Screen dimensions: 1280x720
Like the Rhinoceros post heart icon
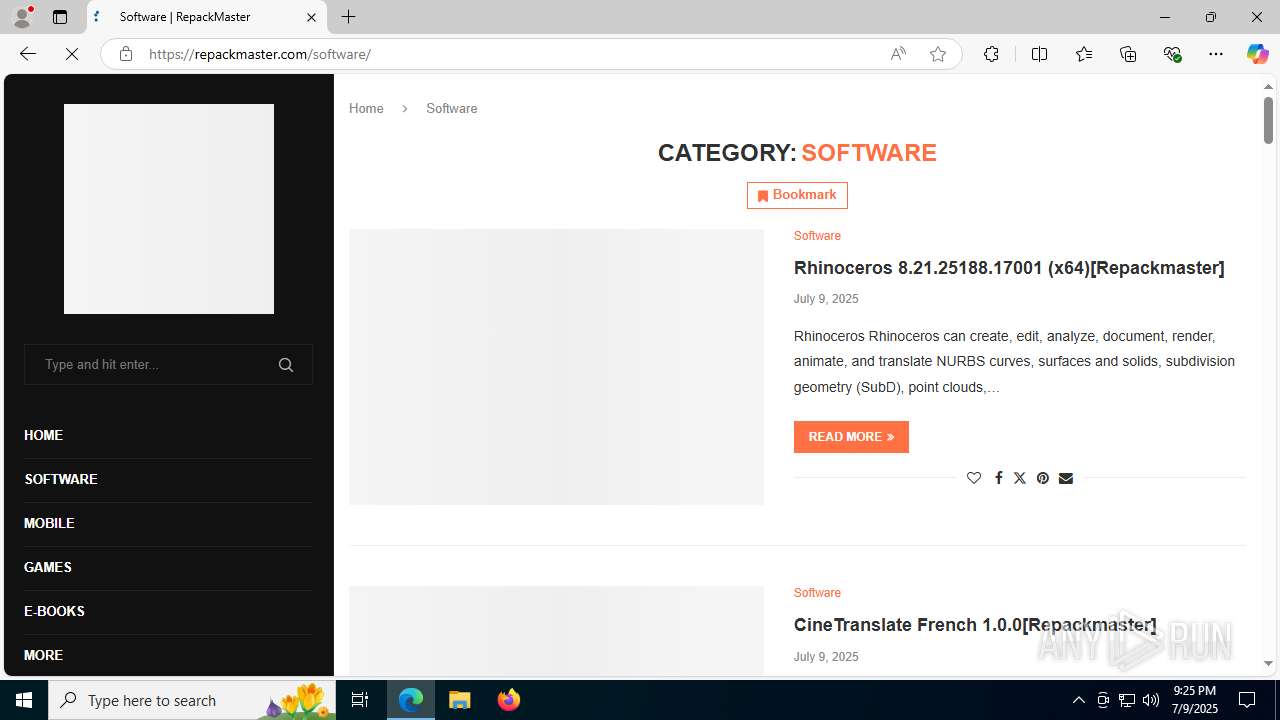coord(974,478)
